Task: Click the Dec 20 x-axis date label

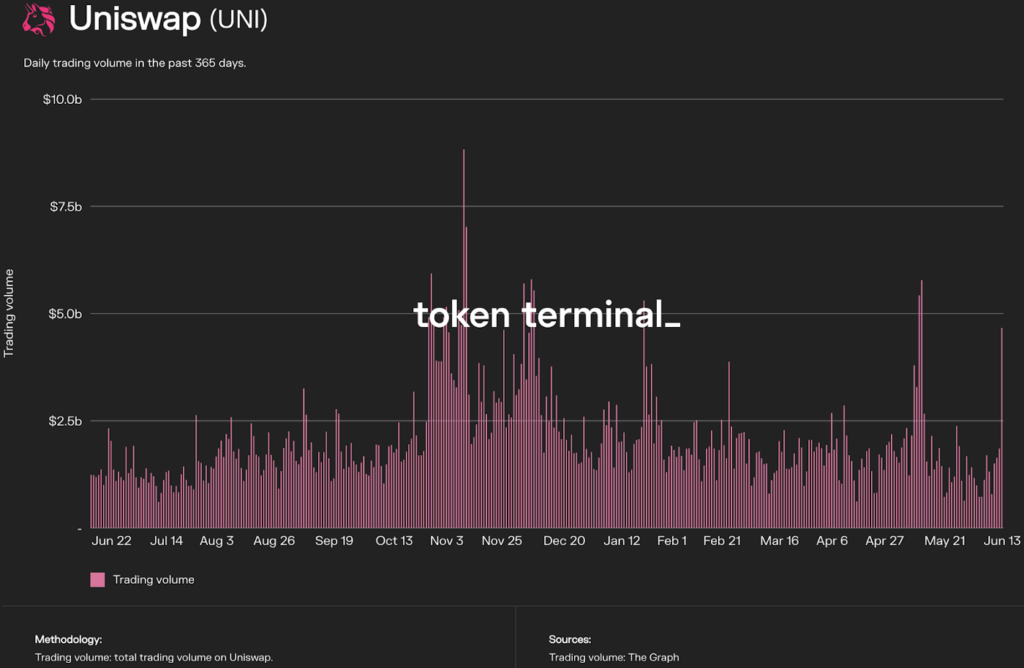Action: pos(564,541)
